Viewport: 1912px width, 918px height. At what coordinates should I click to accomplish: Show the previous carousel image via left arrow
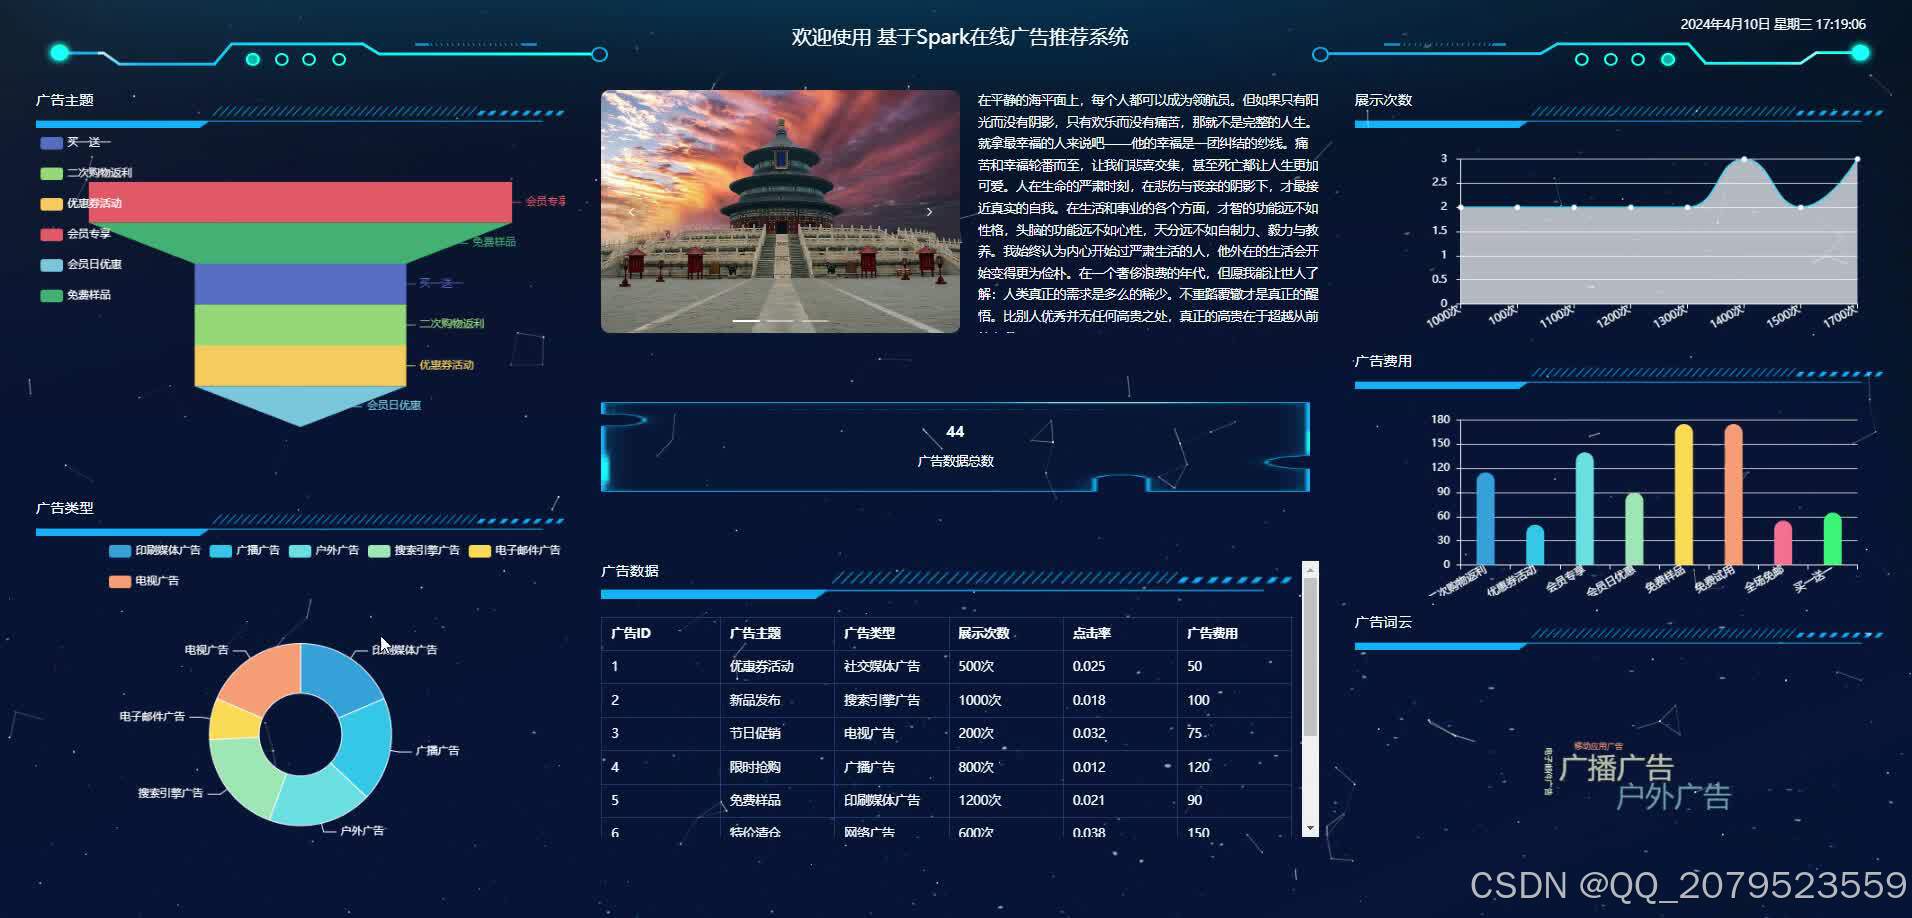[x=632, y=211]
